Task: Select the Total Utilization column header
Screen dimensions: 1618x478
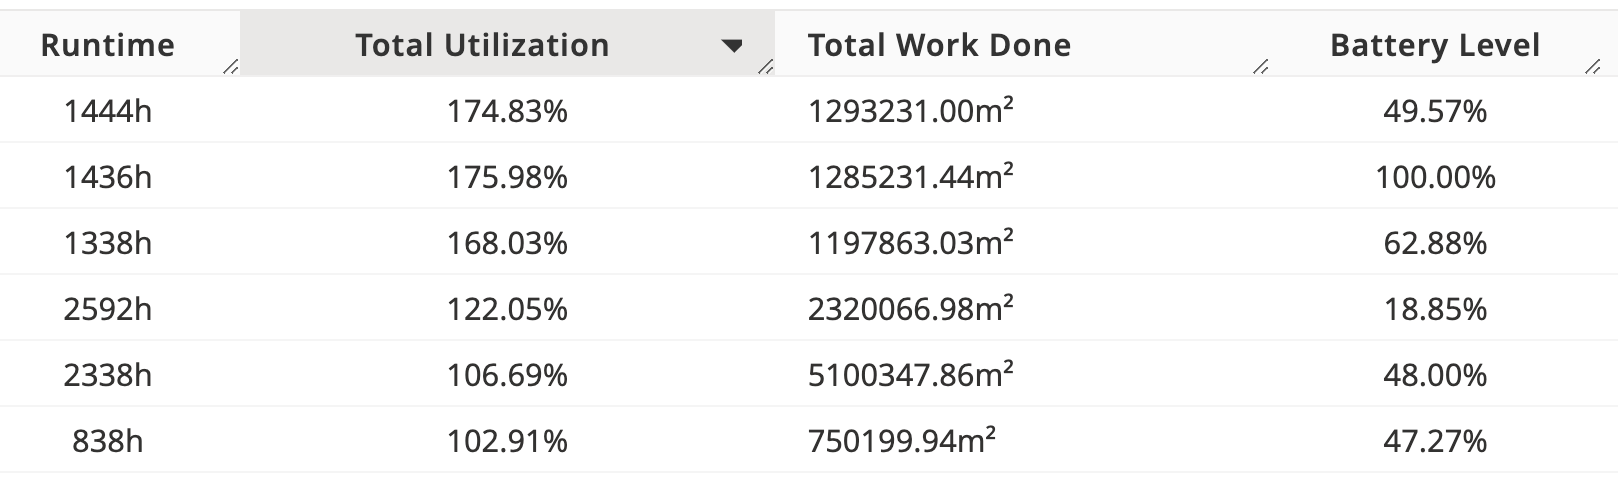Action: coord(482,45)
